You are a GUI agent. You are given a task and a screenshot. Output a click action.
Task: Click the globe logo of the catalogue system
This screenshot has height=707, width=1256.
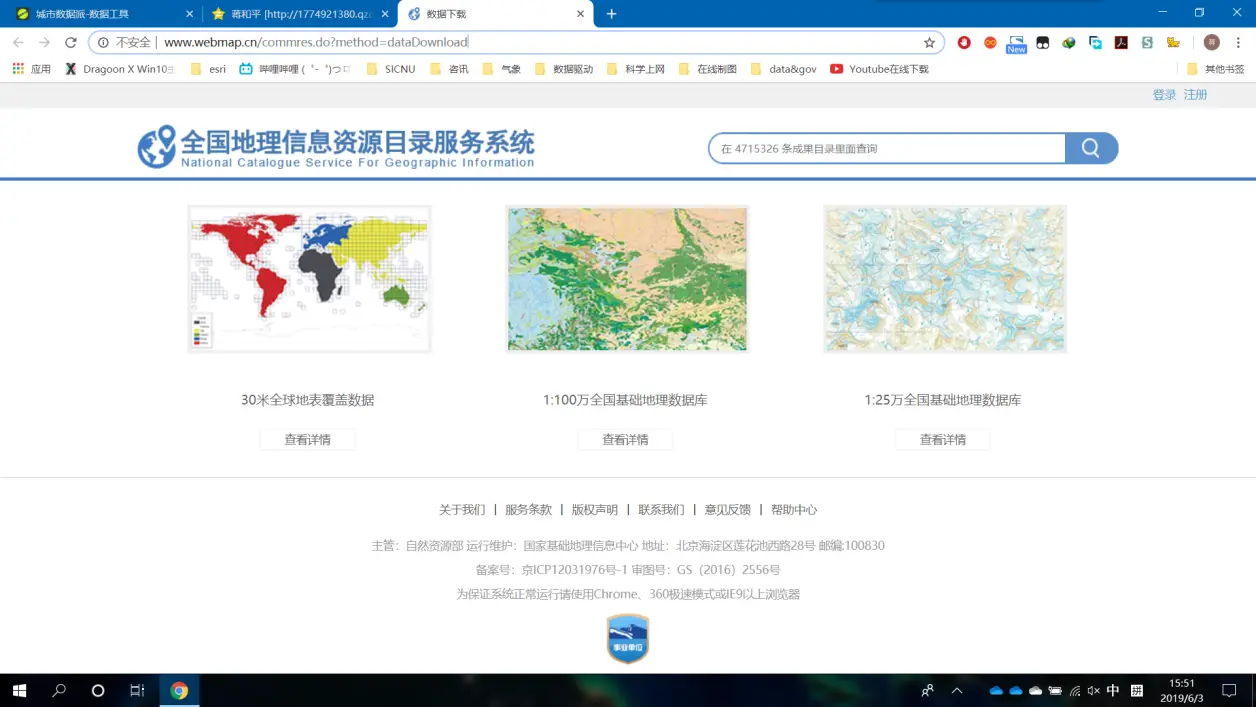[x=157, y=147]
